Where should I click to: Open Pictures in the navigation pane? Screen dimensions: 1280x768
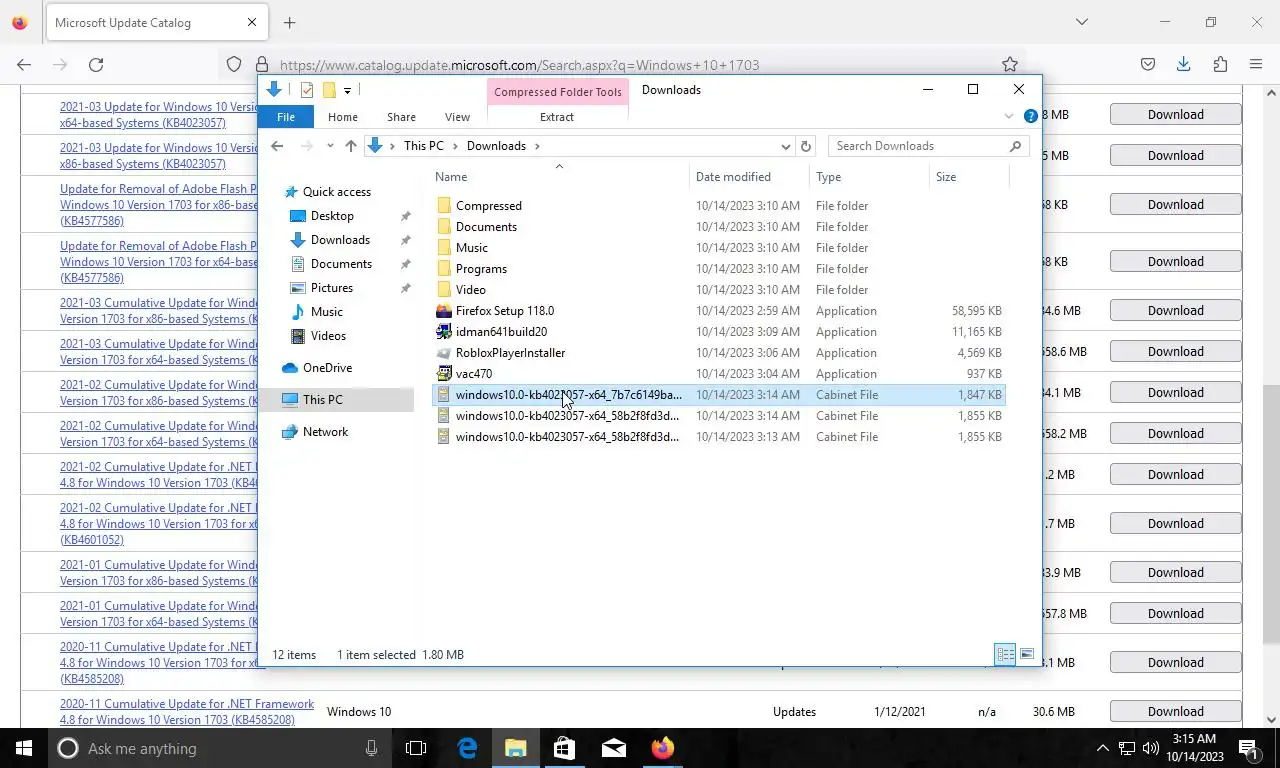(331, 288)
